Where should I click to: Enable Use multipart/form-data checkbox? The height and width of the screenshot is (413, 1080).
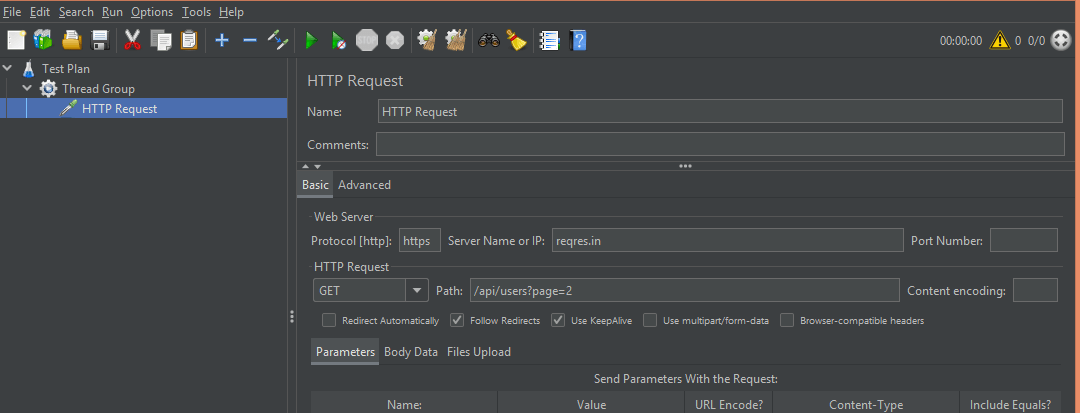click(x=650, y=320)
